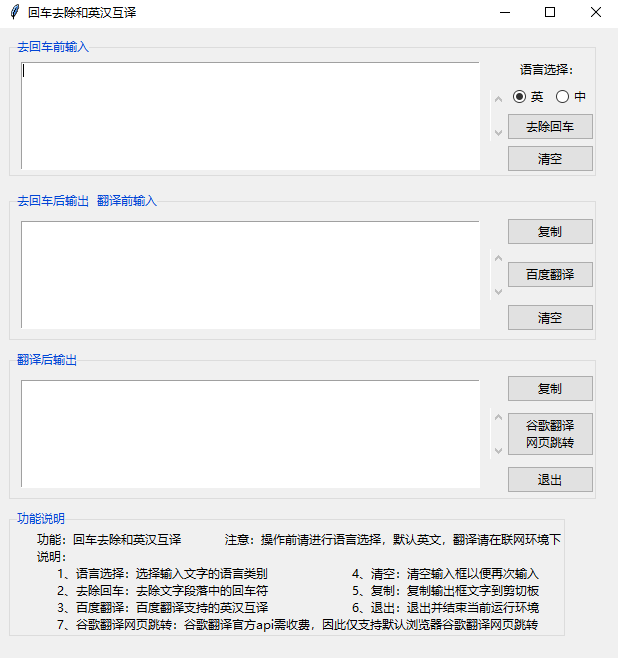Focus the 去回车后输出 翻译前输入 text box
Screen dimensions: 618x658
point(250,275)
